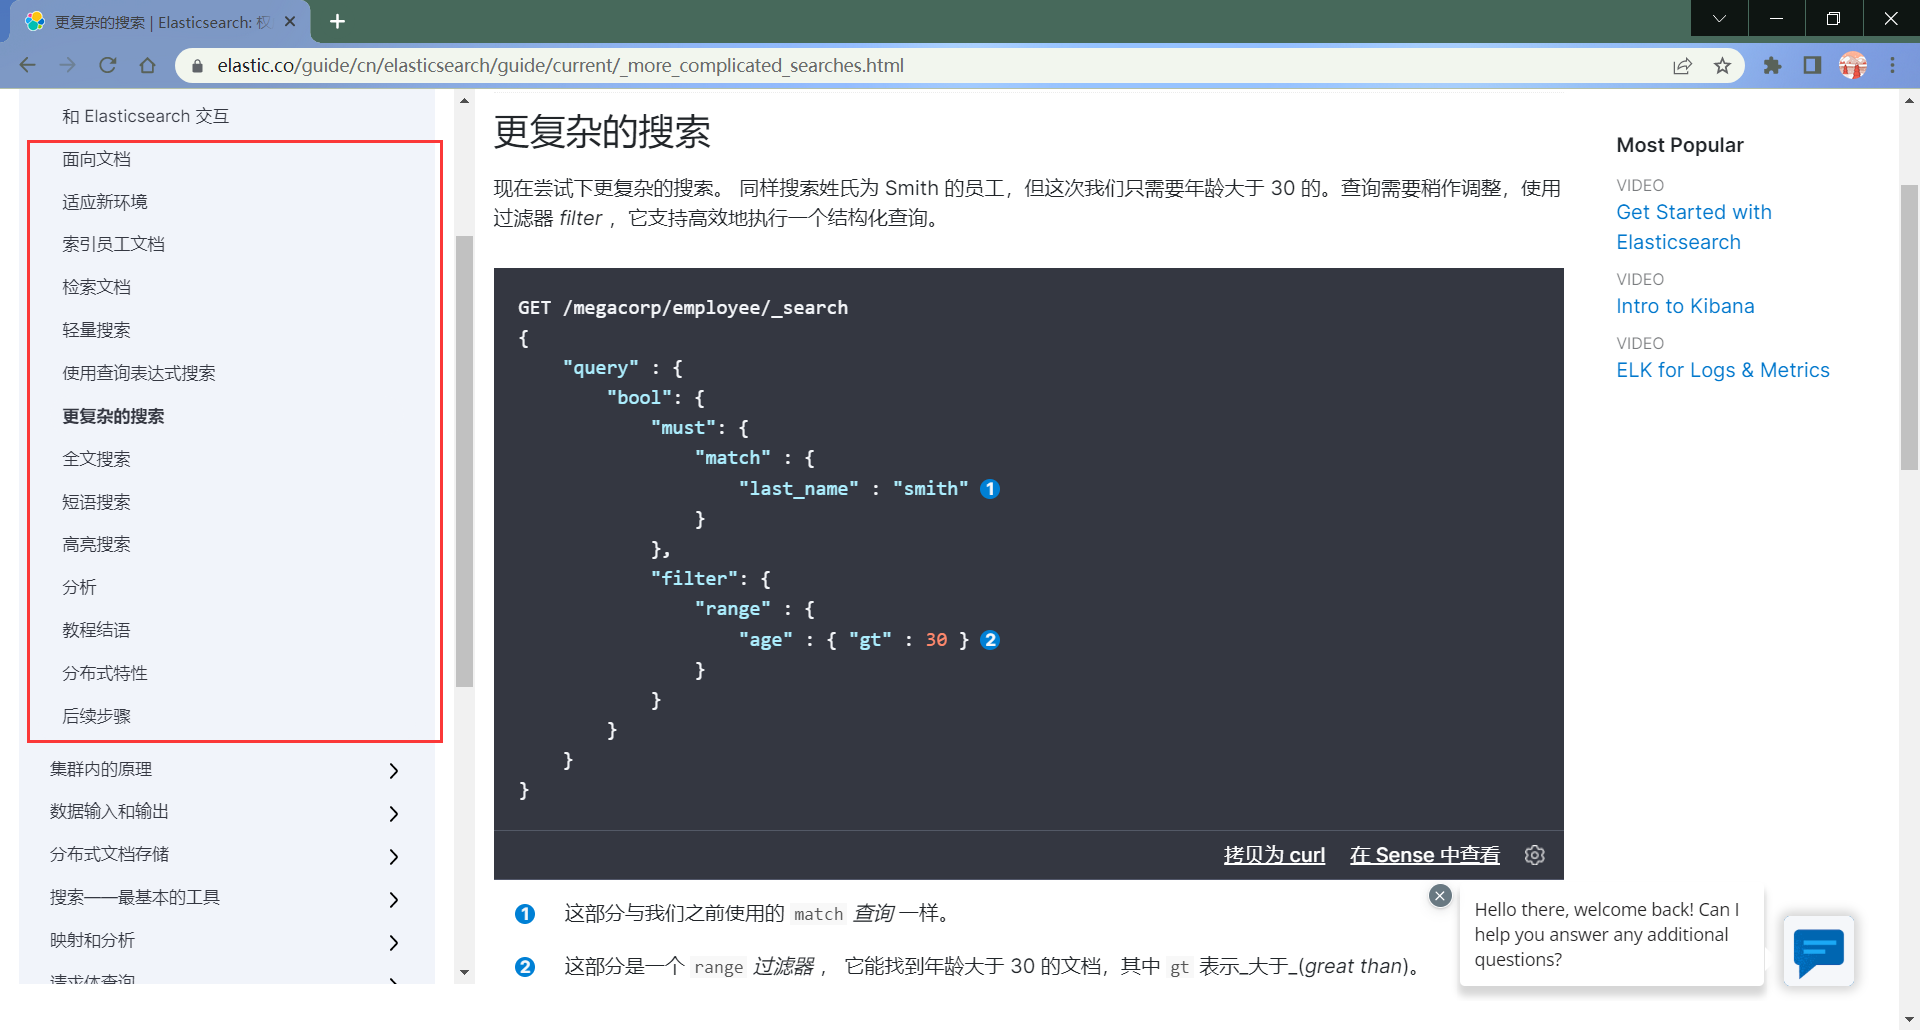
Task: Click the Most Popular heading
Action: pyautogui.click(x=1680, y=145)
